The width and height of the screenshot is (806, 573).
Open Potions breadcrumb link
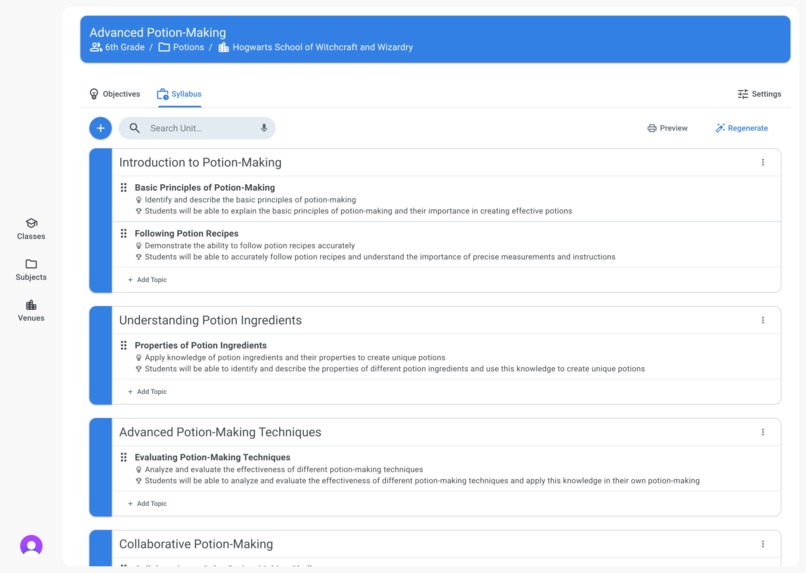[188, 47]
